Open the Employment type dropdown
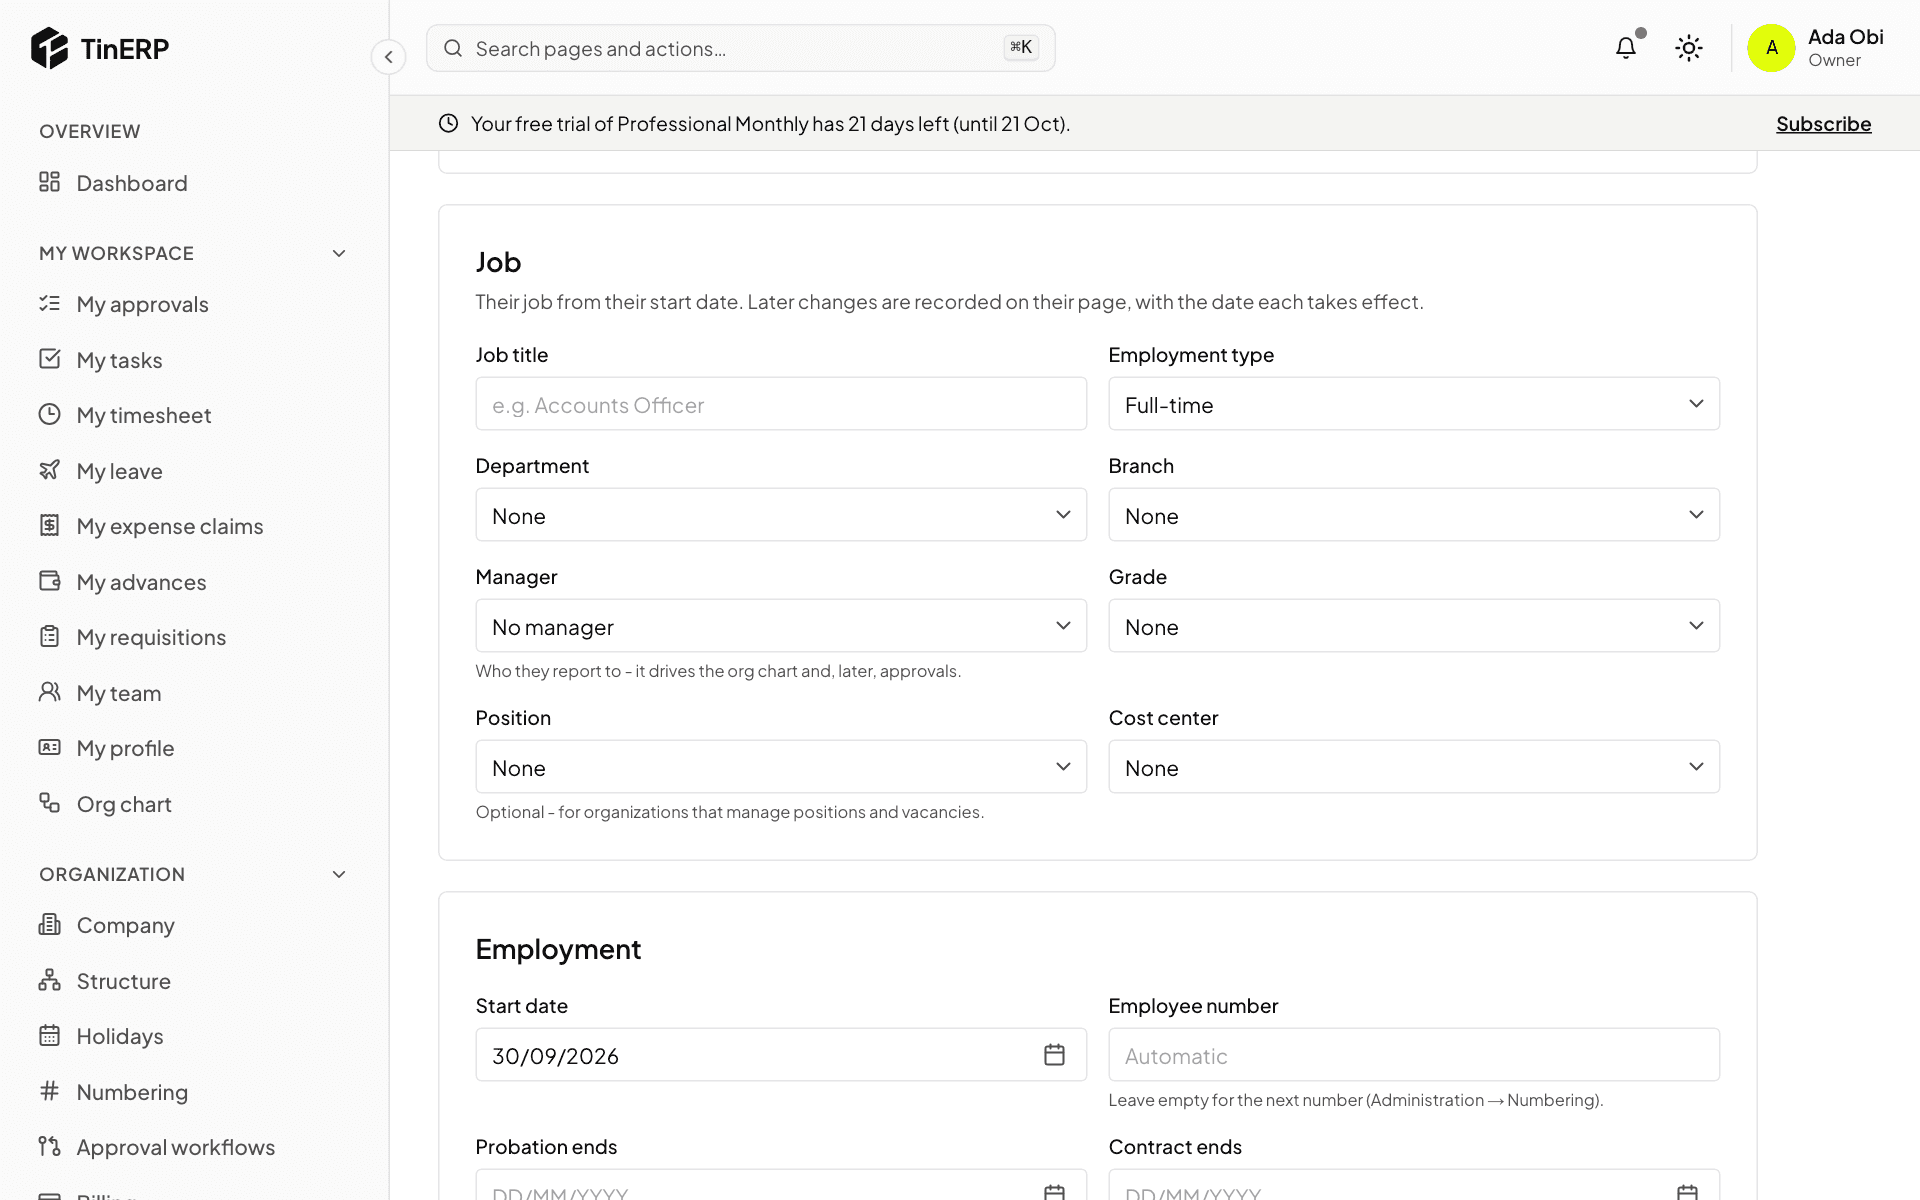Image resolution: width=1920 pixels, height=1200 pixels. click(1414, 404)
